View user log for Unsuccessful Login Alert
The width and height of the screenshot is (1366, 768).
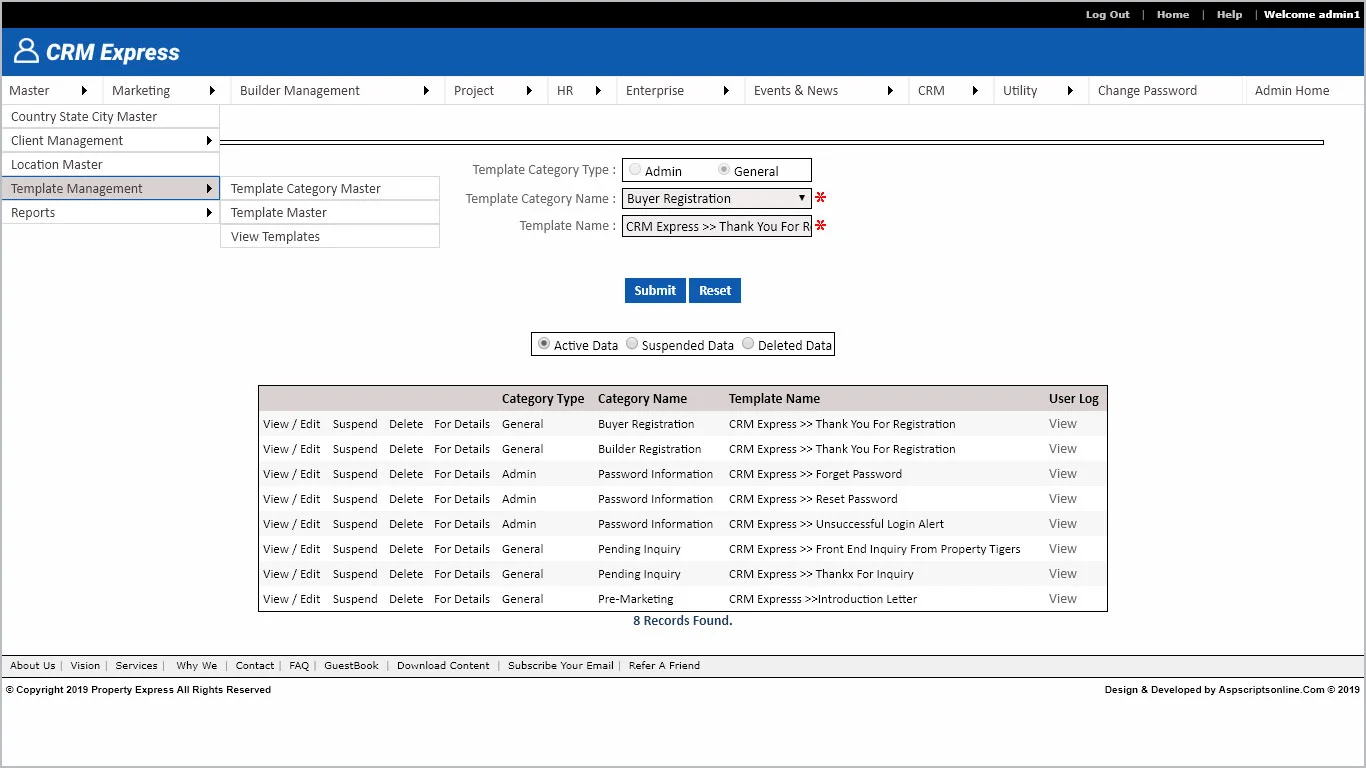1063,524
